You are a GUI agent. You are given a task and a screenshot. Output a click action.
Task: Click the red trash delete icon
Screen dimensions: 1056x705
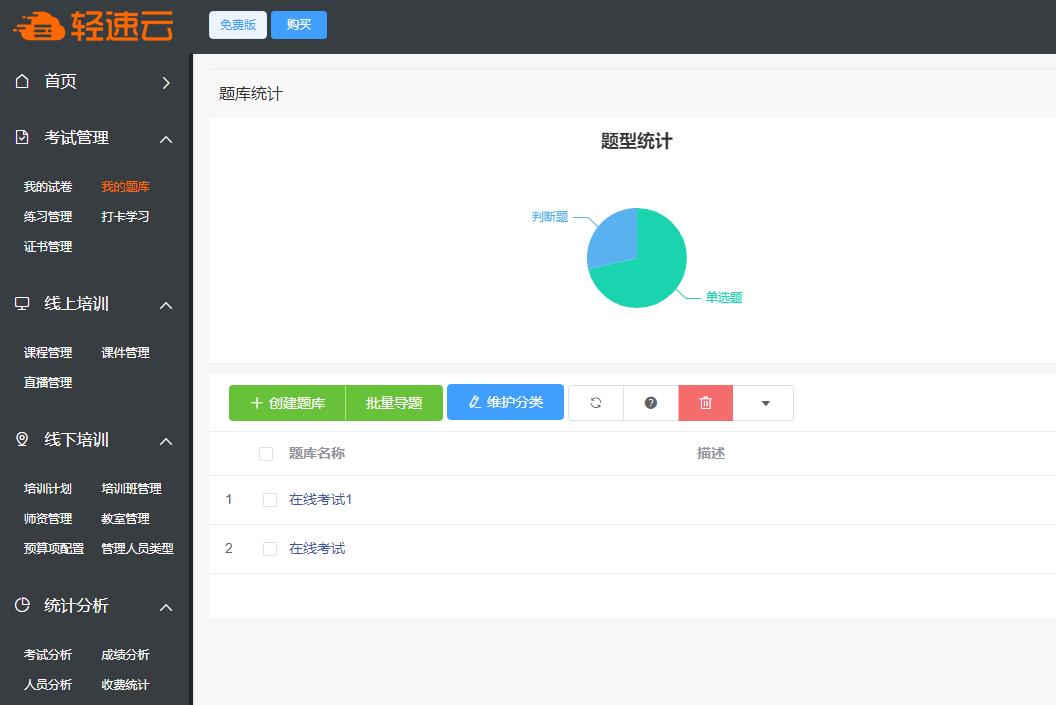point(705,402)
